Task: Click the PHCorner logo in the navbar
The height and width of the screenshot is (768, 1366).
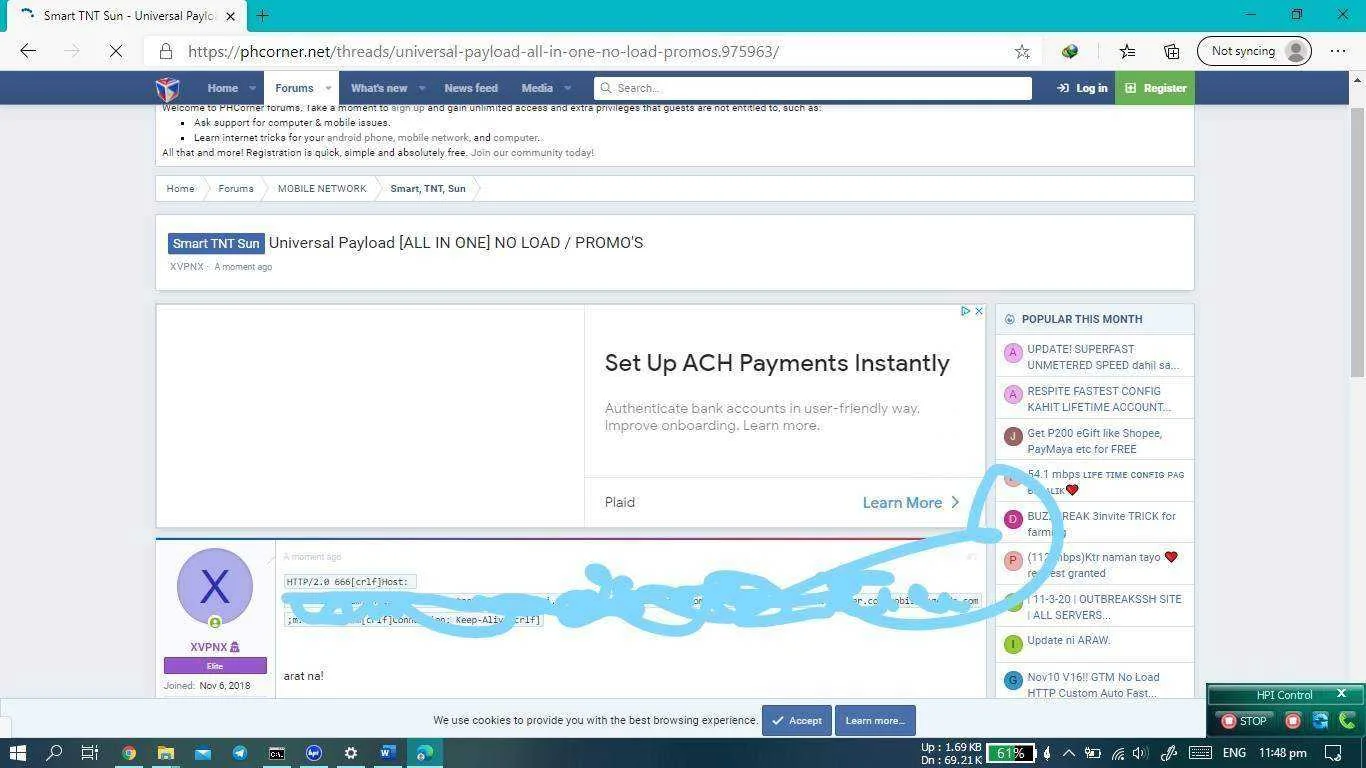Action: pos(168,88)
